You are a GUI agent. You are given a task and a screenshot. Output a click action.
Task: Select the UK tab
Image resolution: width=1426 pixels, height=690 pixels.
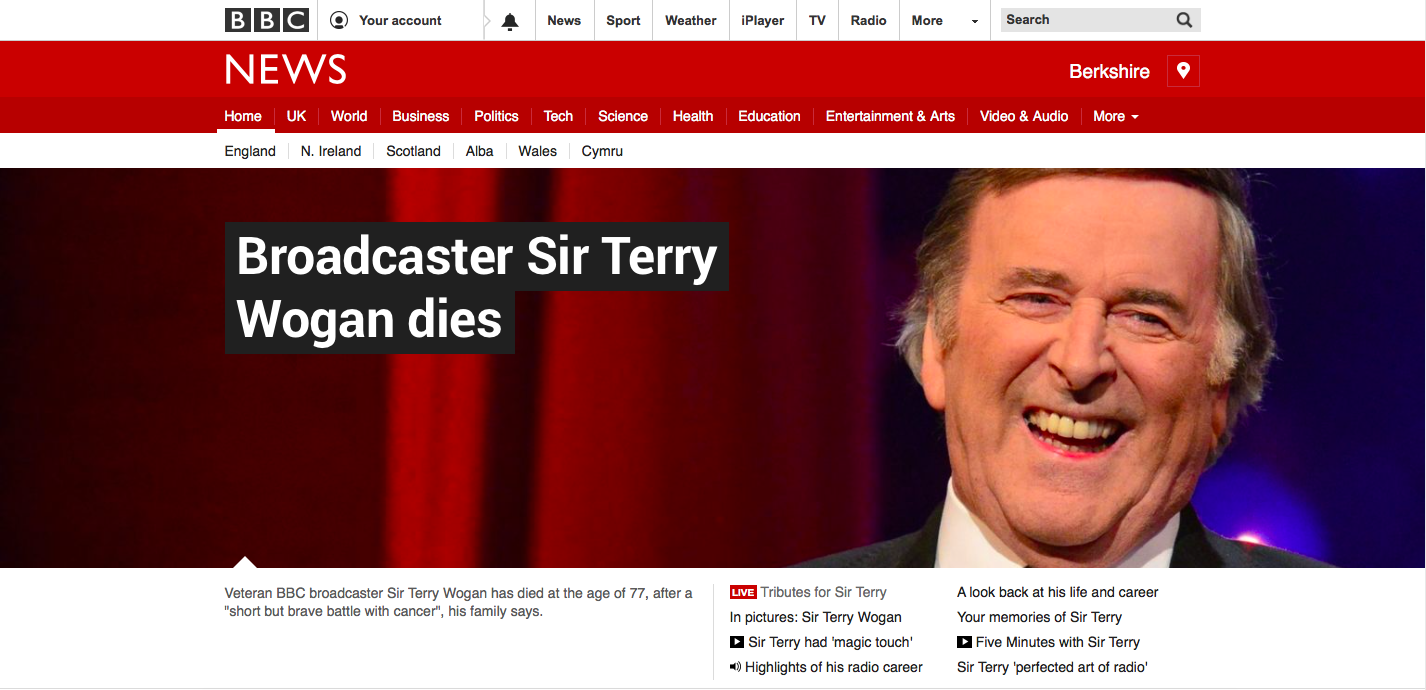coord(296,116)
